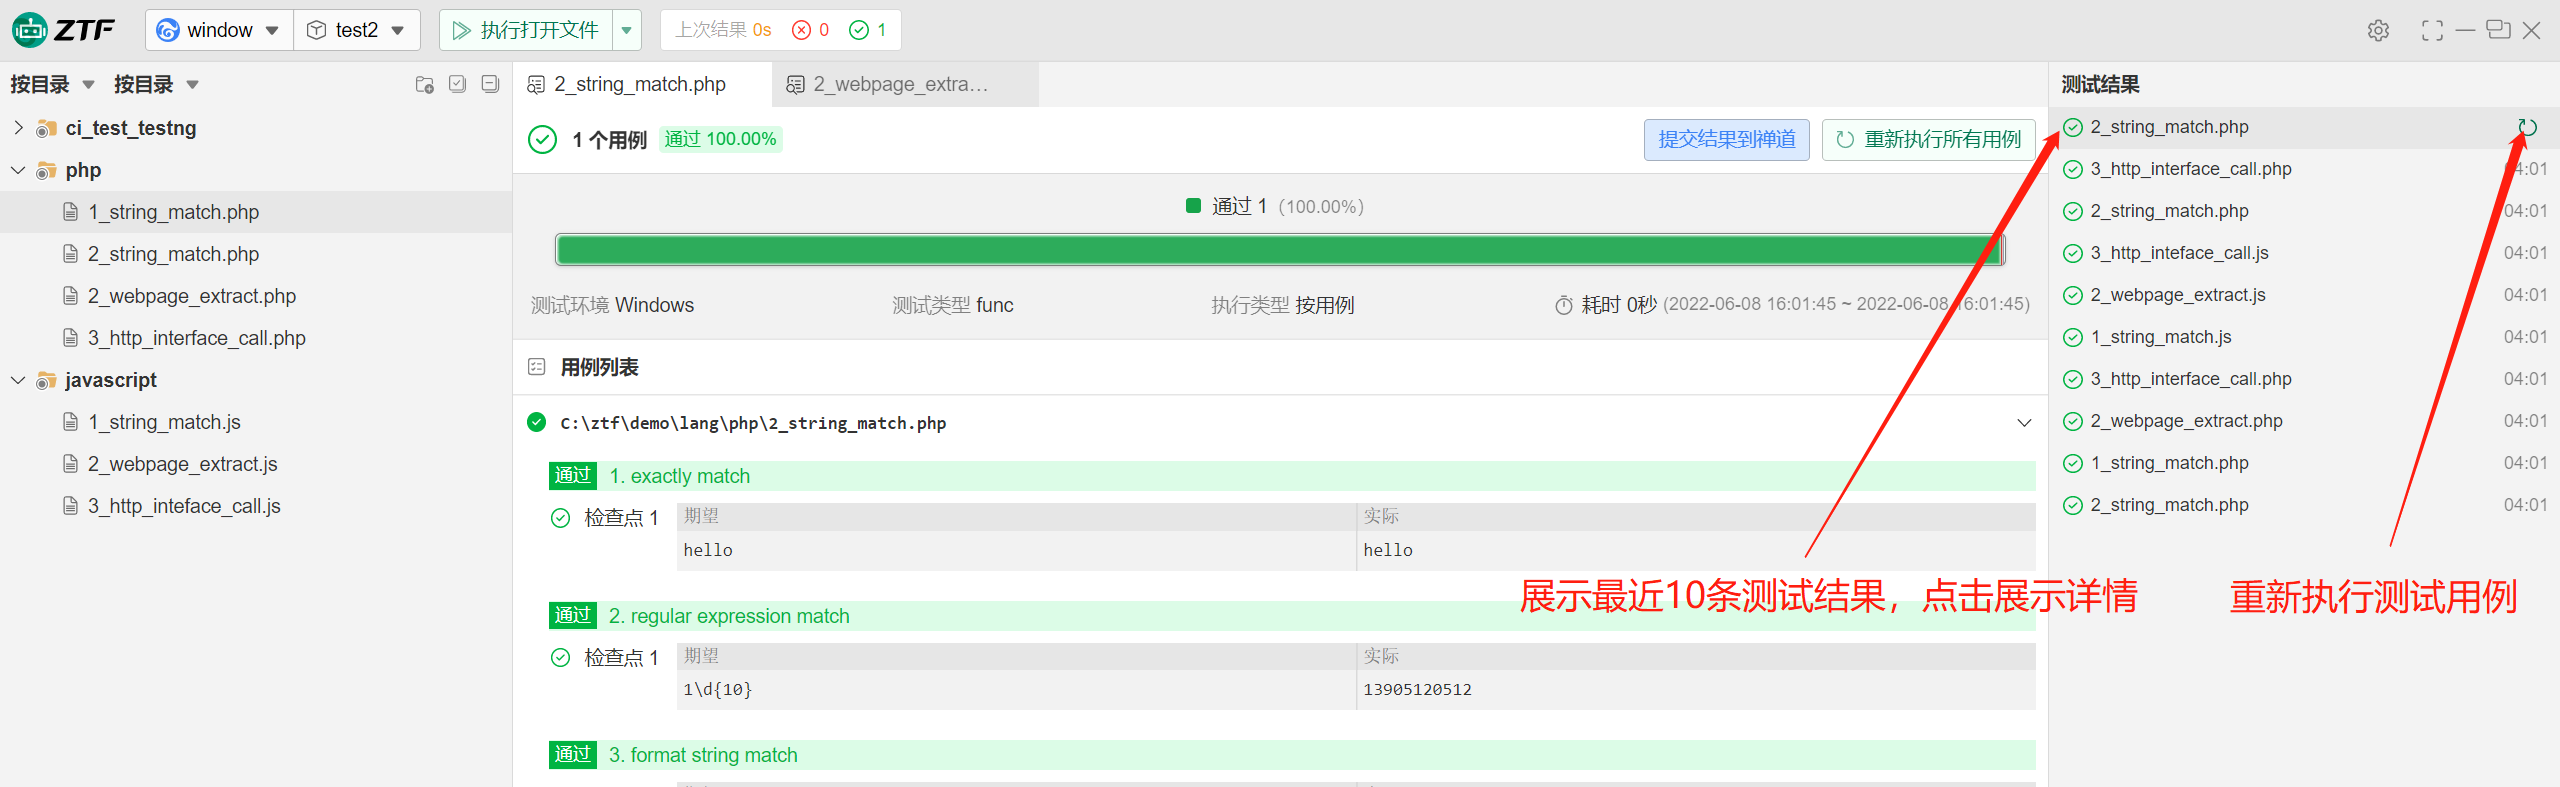
Task: Enter fullscreen mode using the brackets icon
Action: [x=2432, y=31]
